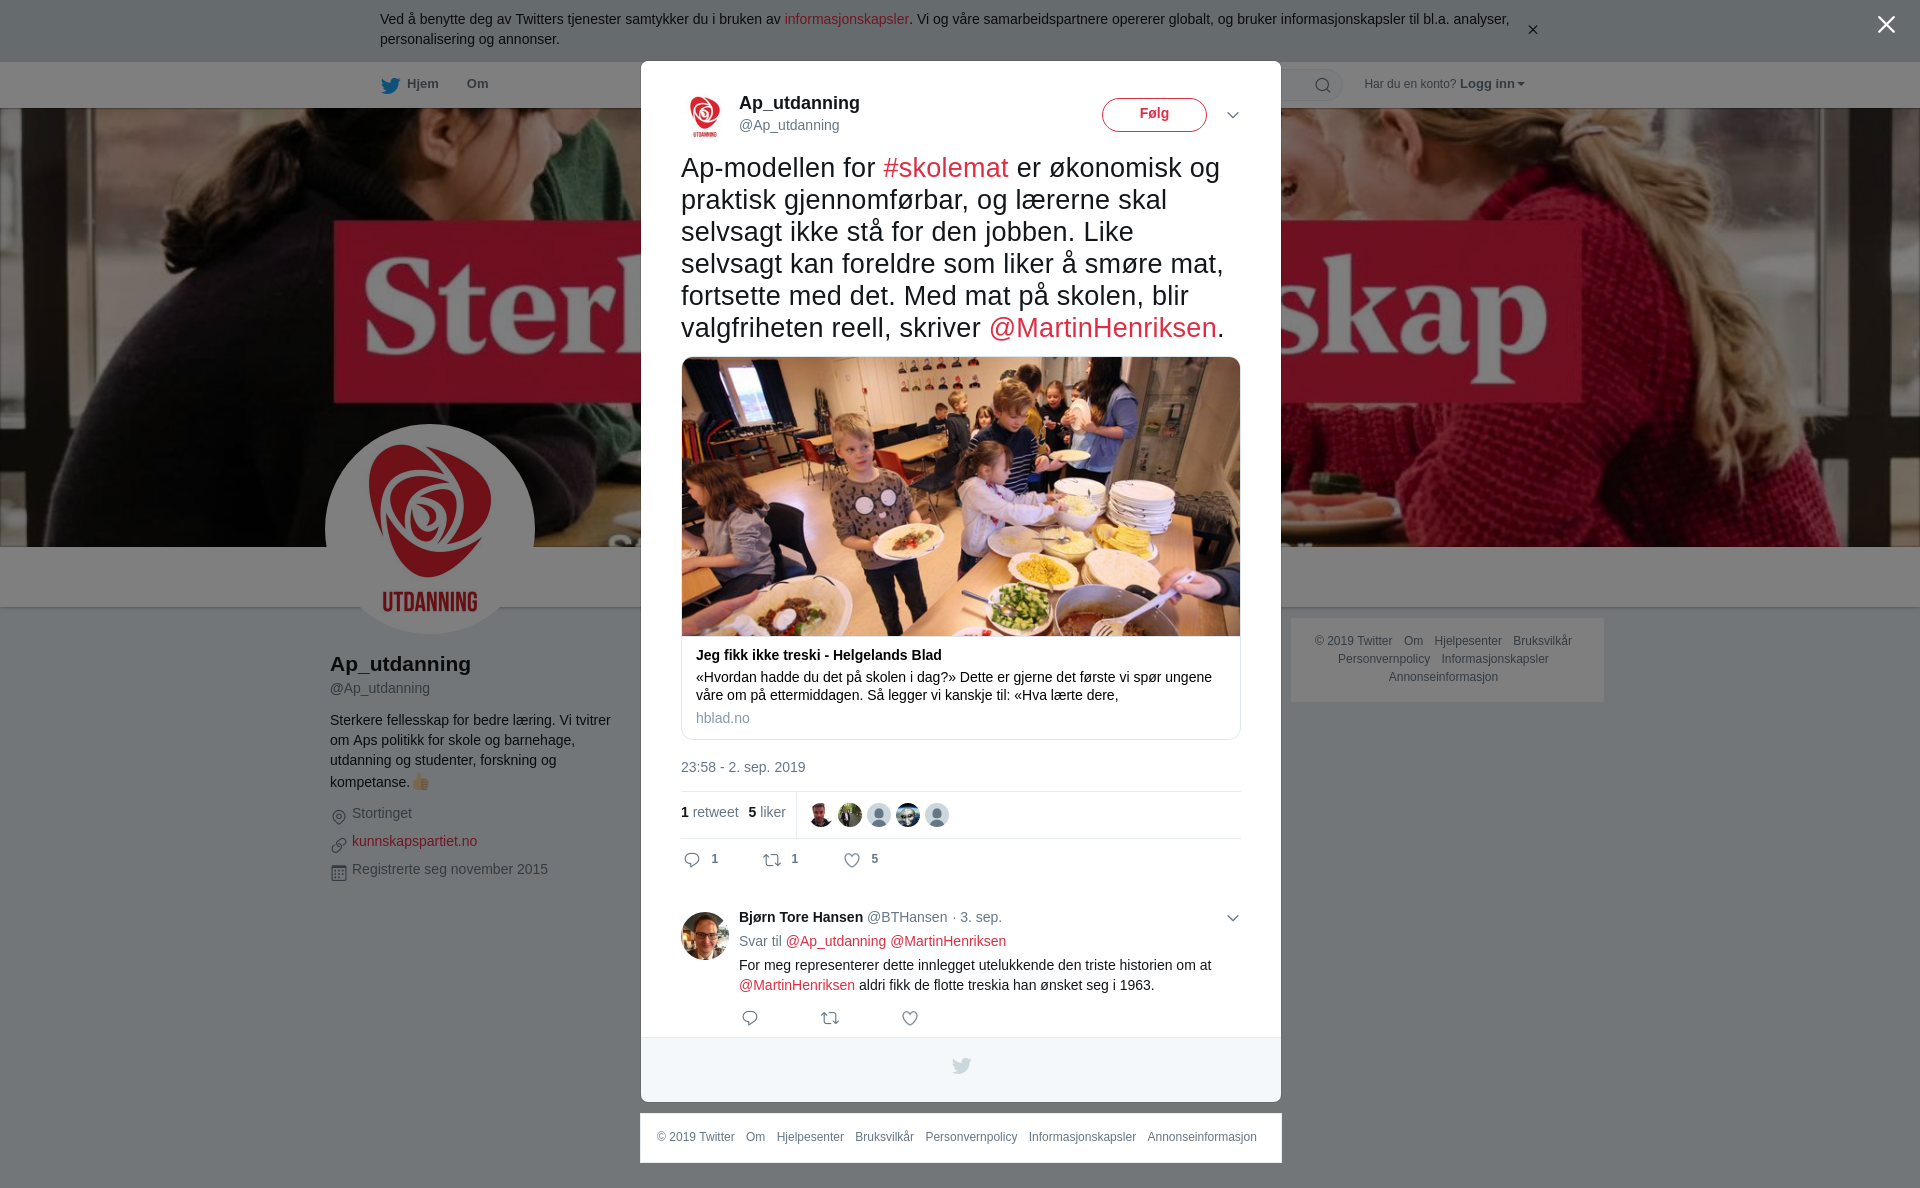Follow Ap_utdanning with Følg button
The width and height of the screenshot is (1920, 1188).
click(1154, 115)
